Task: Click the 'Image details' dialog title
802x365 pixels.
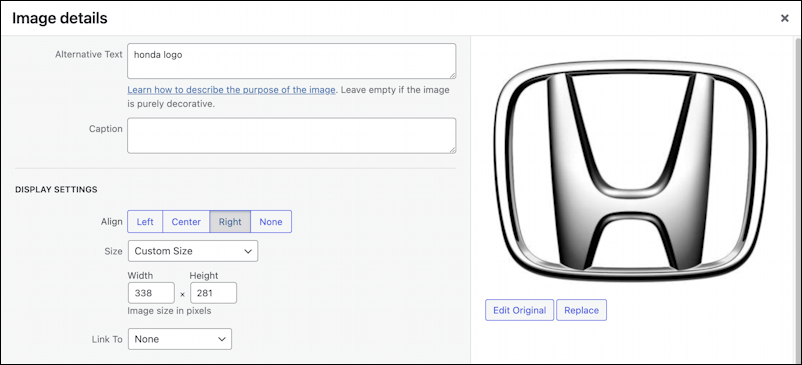Action: (59, 18)
